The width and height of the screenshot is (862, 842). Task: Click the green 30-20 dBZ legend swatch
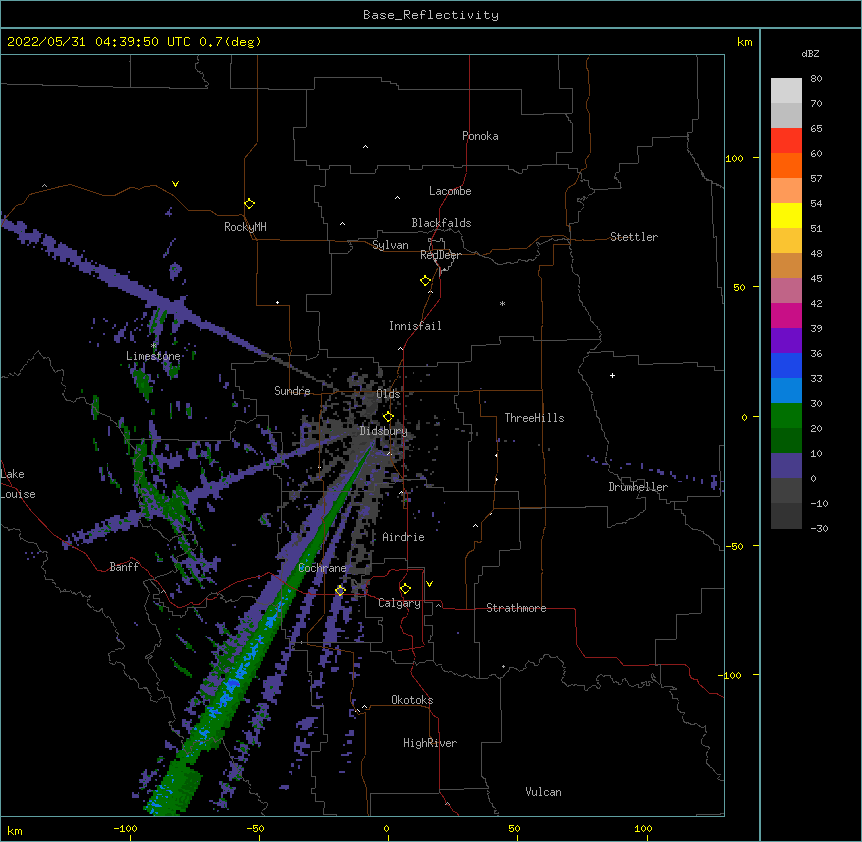coord(786,416)
